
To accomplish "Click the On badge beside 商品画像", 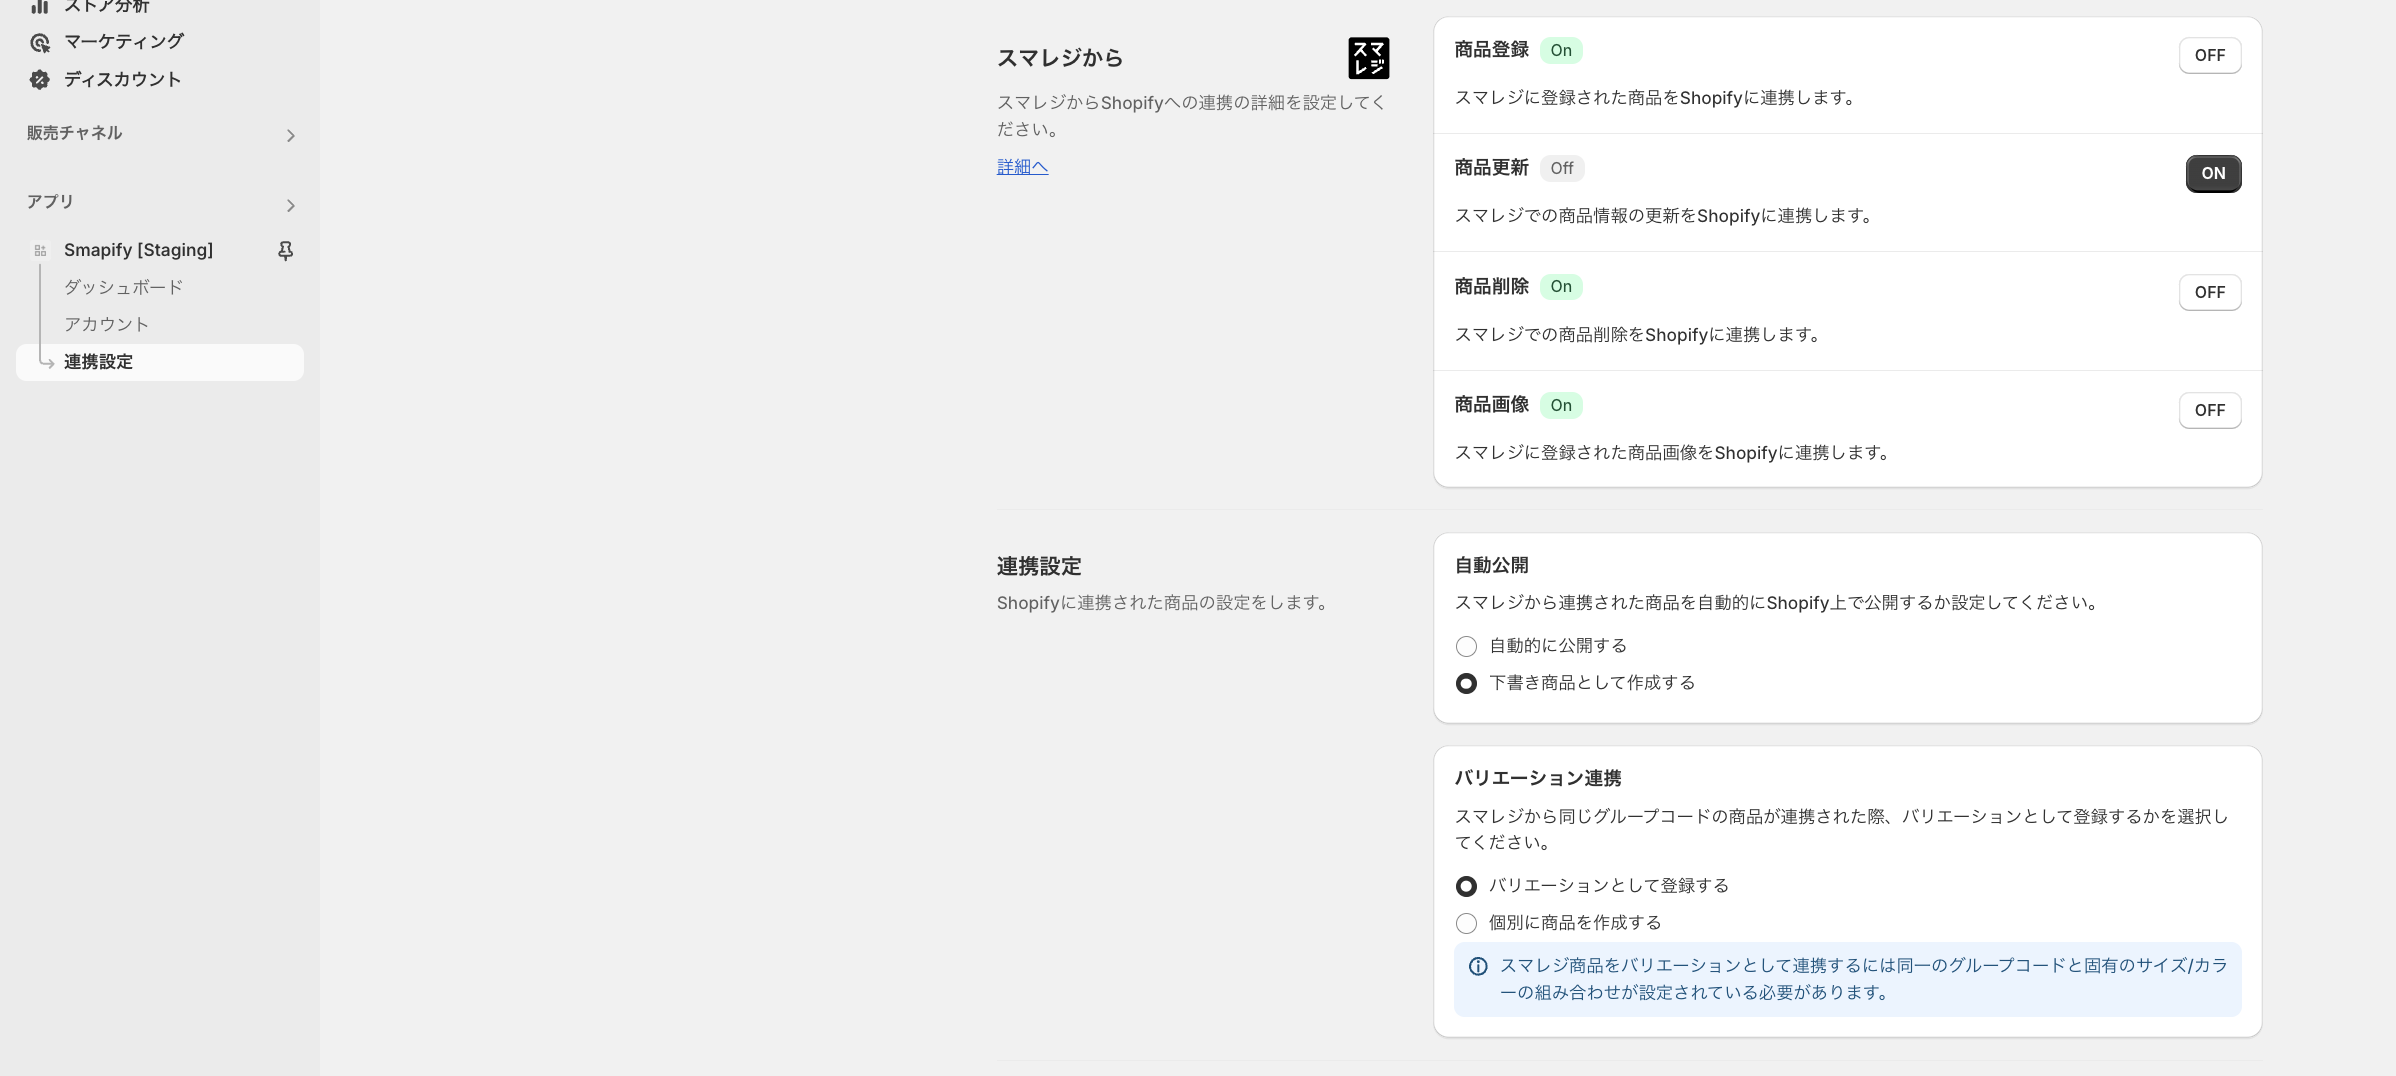I will (x=1561, y=405).
